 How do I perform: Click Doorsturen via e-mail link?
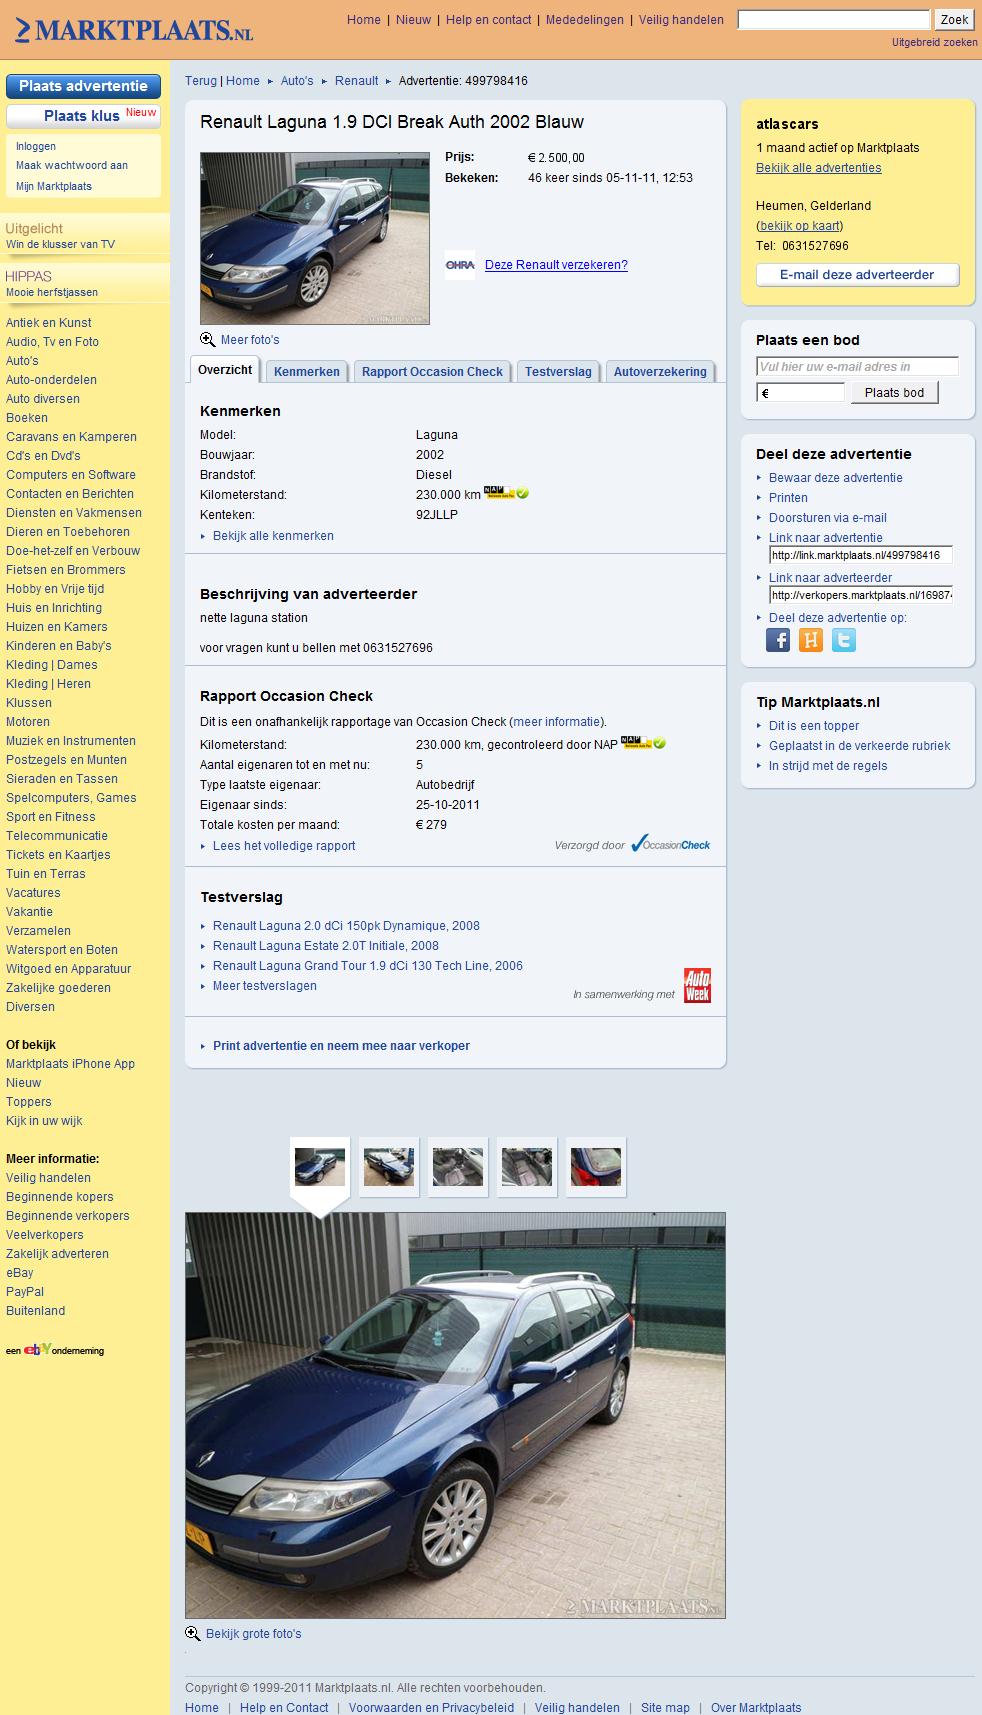click(x=828, y=518)
